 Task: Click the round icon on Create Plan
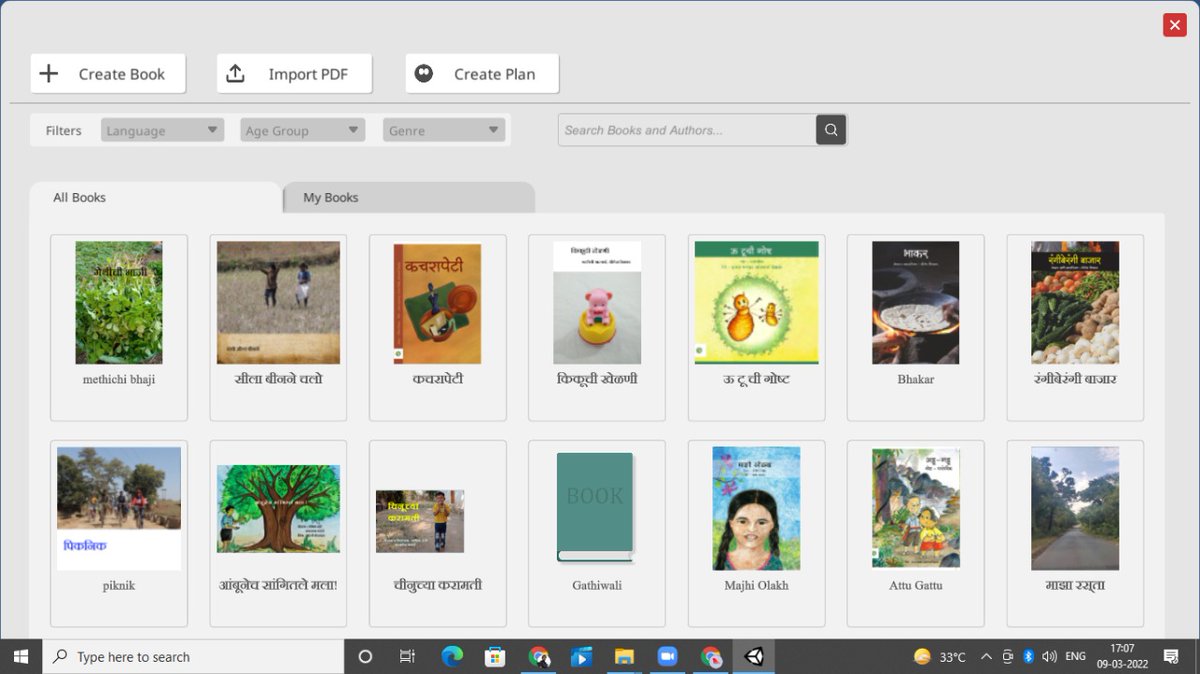coord(424,74)
